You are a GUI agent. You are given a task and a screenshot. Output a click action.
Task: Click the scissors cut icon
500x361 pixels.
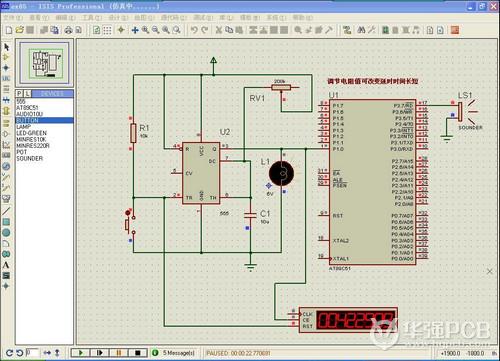point(219,30)
